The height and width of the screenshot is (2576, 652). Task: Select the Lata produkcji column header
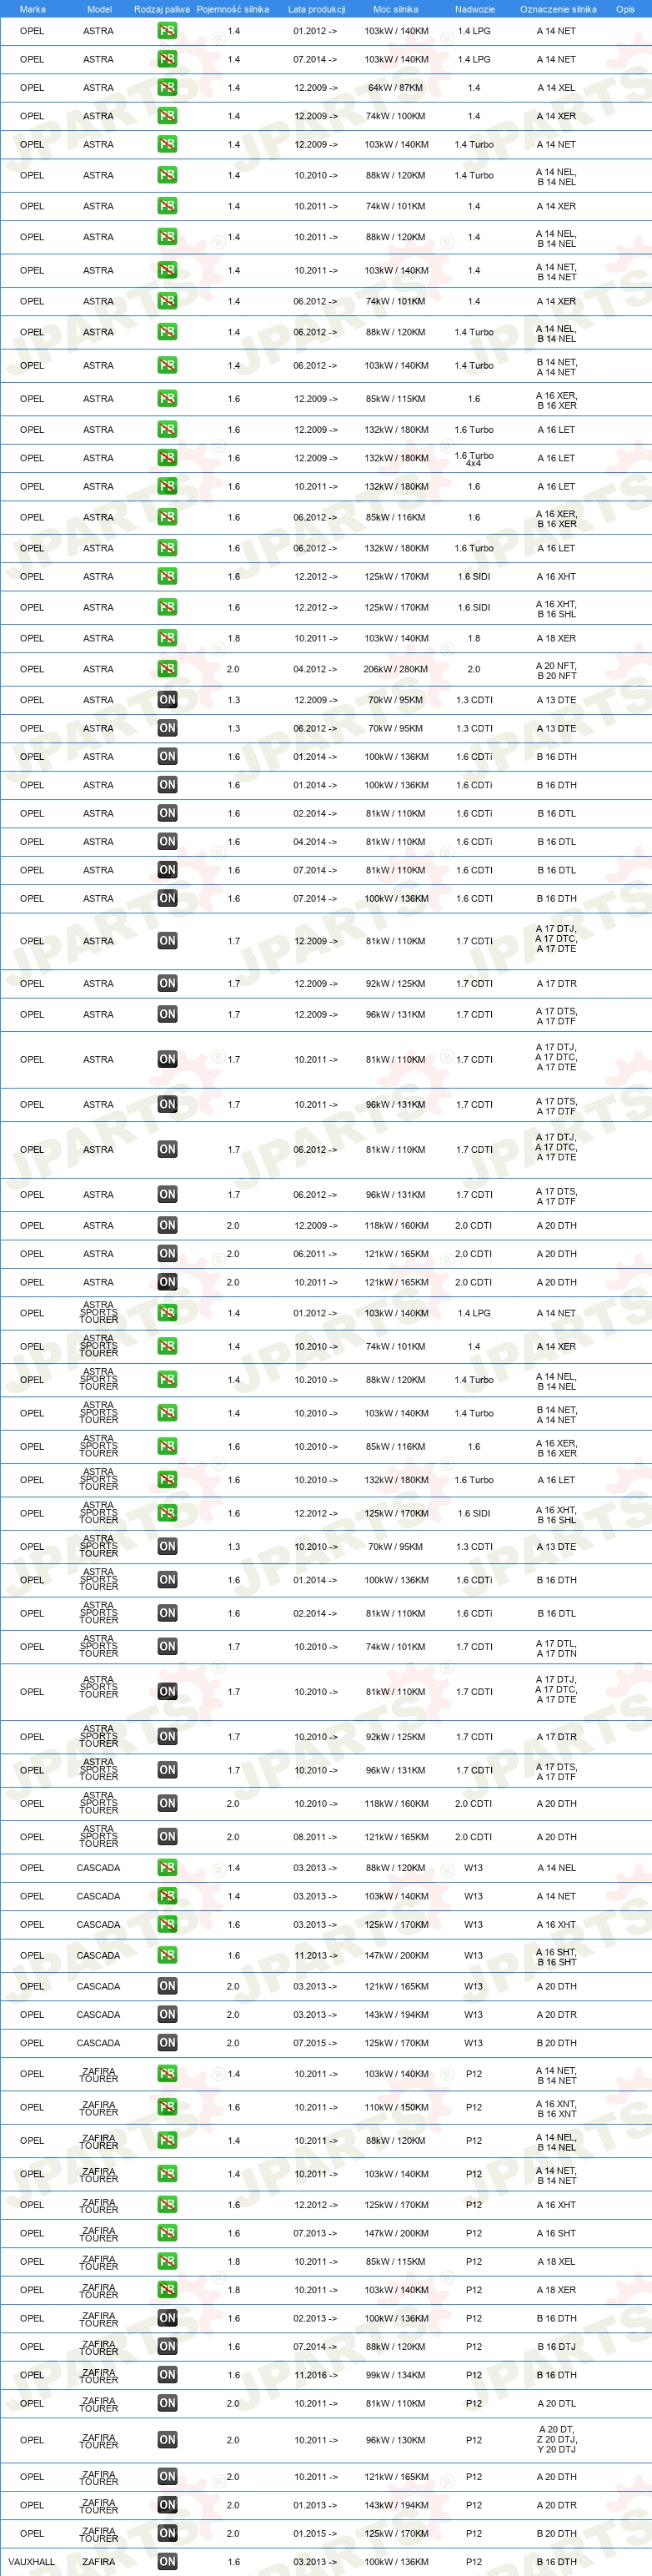pyautogui.click(x=317, y=9)
